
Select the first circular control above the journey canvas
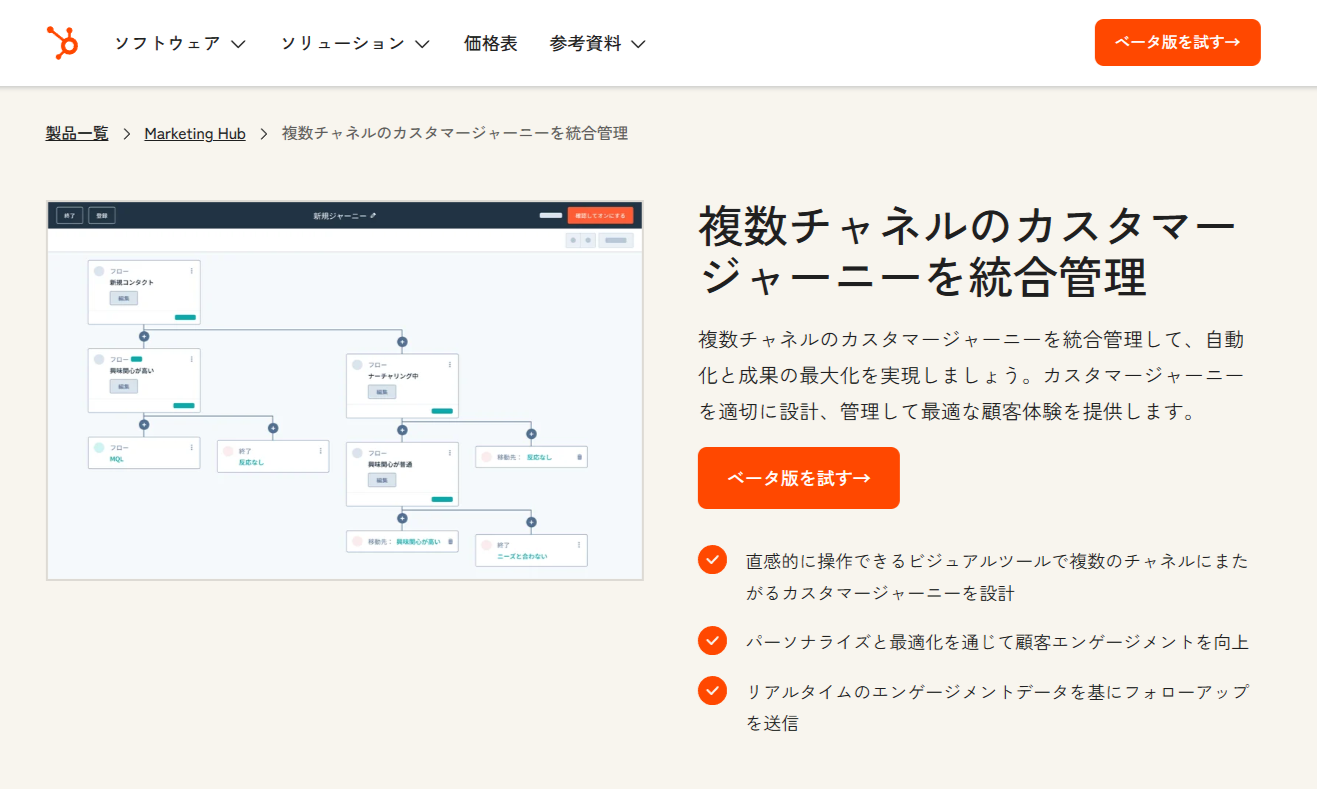pos(573,240)
